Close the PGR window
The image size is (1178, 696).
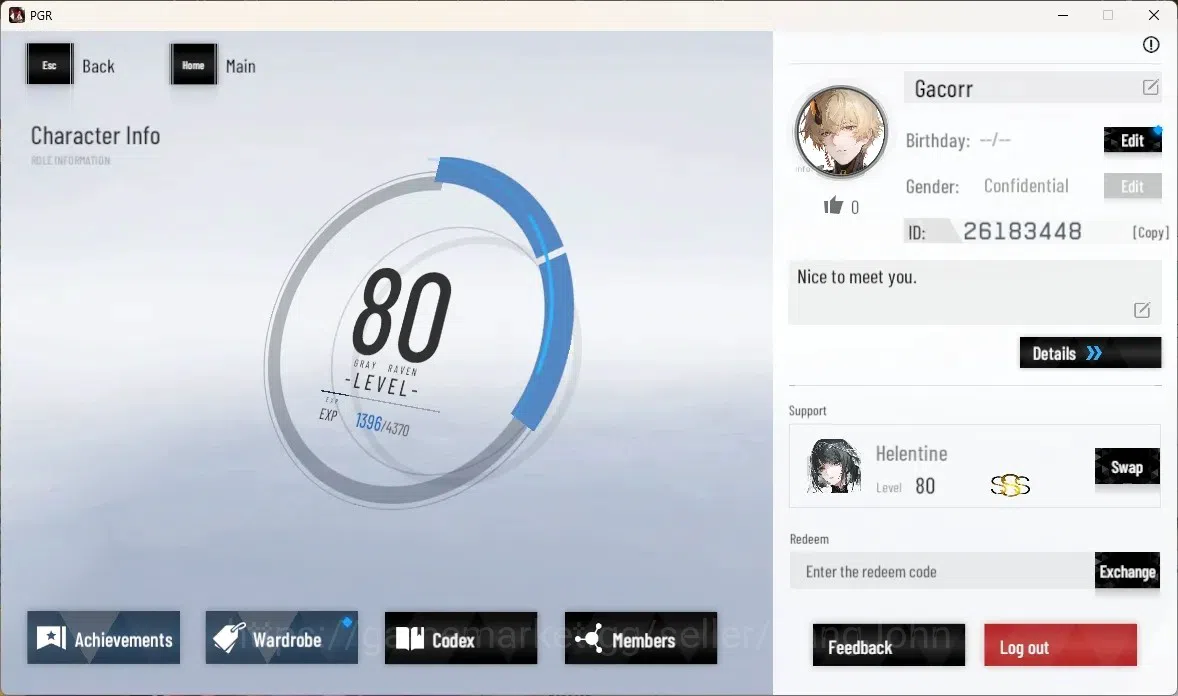1153,15
